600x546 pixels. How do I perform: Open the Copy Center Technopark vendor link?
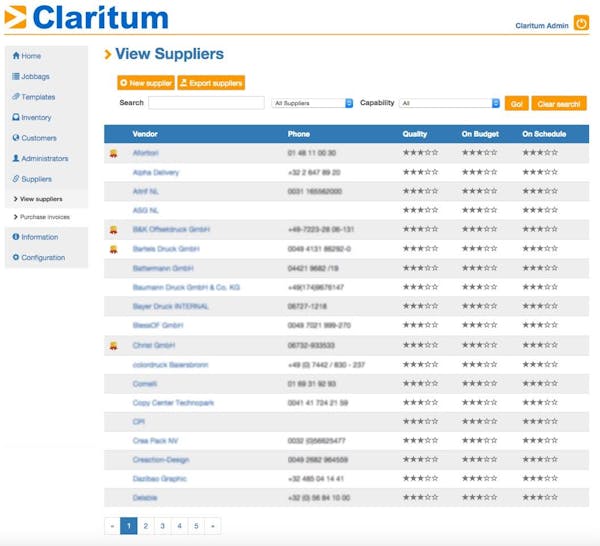tap(173, 403)
